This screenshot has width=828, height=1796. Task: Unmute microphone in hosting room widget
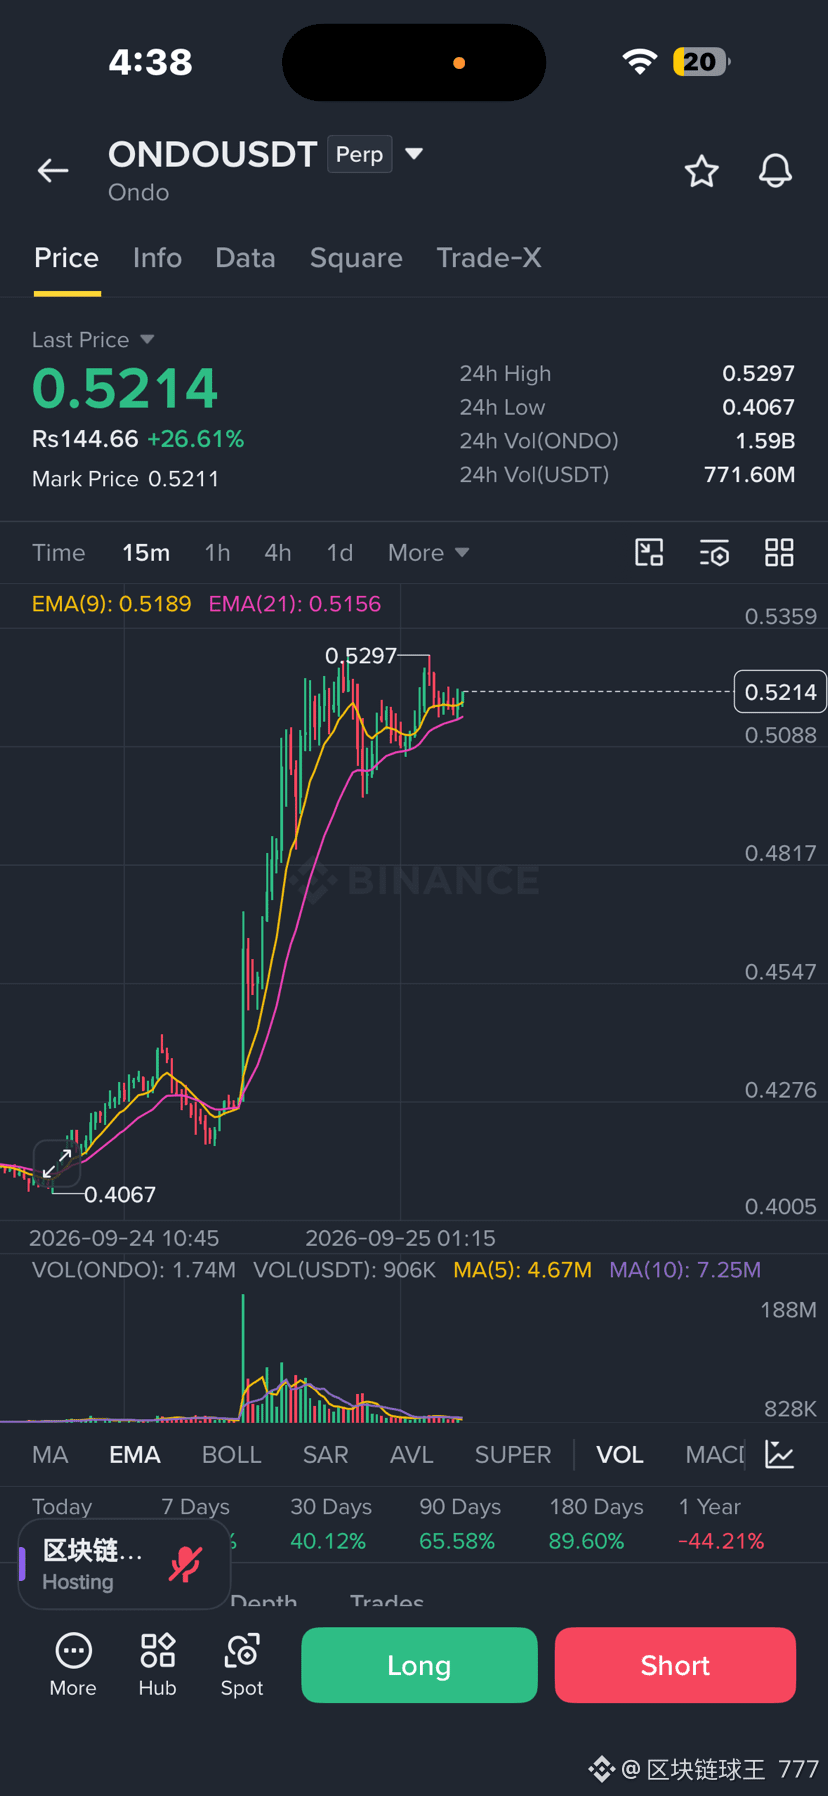[186, 1564]
